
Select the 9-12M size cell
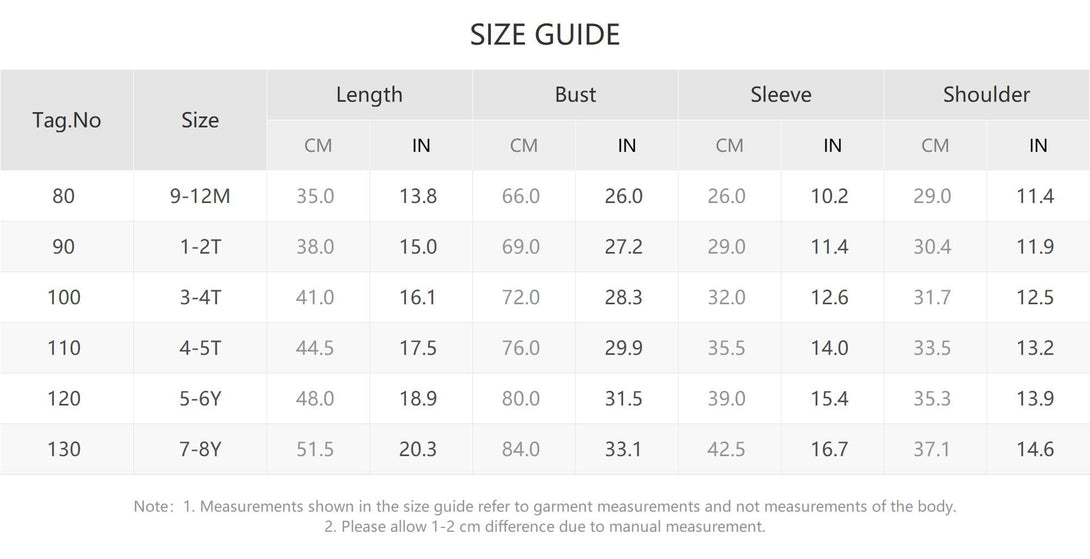[200, 196]
